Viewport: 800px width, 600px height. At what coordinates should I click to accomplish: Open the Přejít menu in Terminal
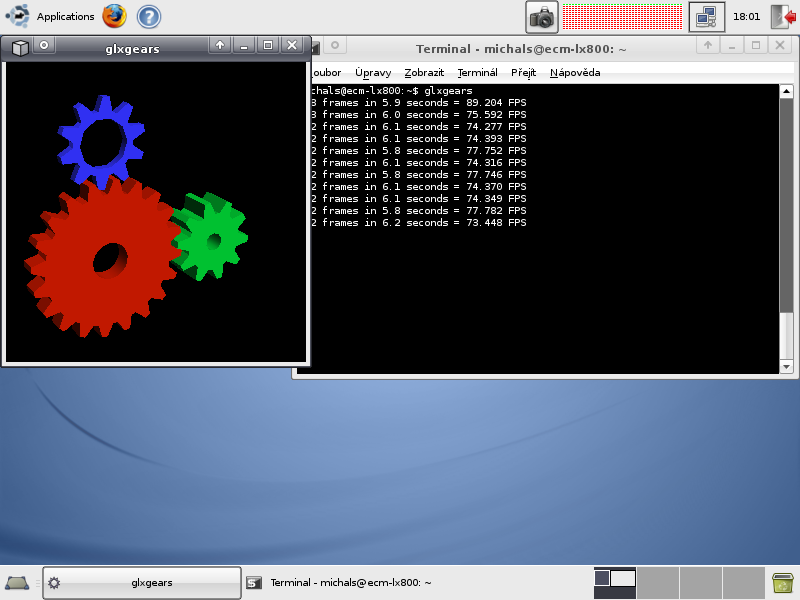(523, 72)
